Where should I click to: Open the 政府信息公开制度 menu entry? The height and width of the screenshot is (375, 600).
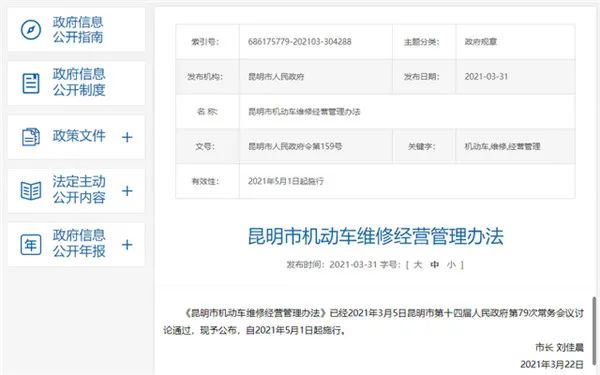coord(76,83)
